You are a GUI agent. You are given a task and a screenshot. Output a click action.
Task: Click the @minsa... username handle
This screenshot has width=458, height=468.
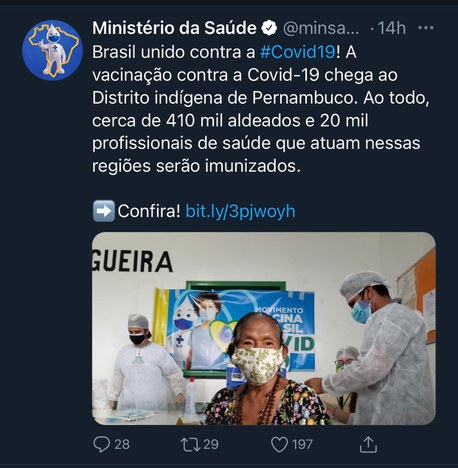321,29
